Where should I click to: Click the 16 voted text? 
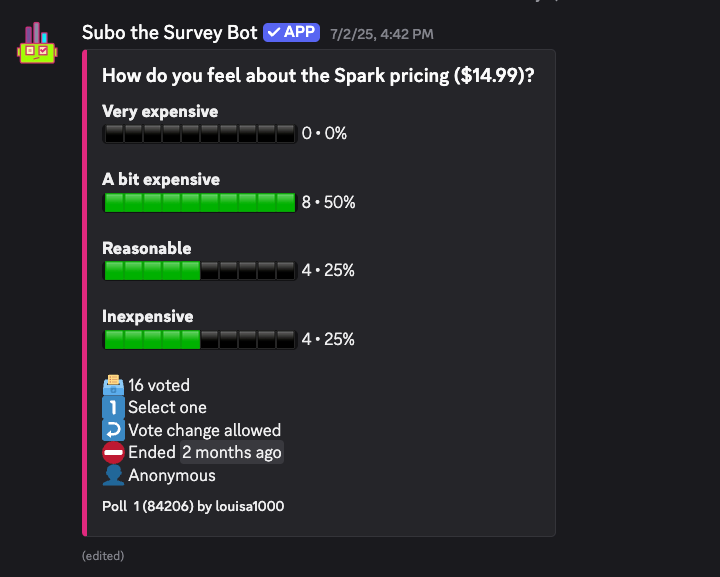tap(159, 385)
